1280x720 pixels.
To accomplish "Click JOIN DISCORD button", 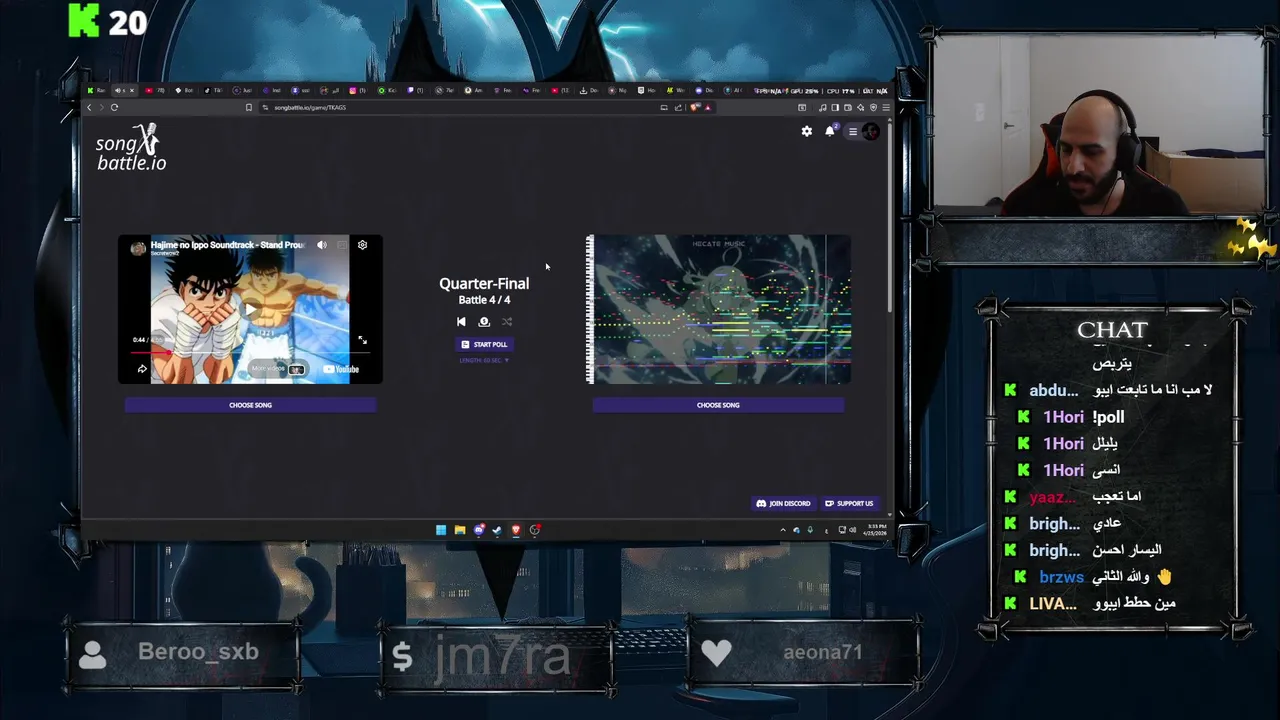I will coord(783,503).
